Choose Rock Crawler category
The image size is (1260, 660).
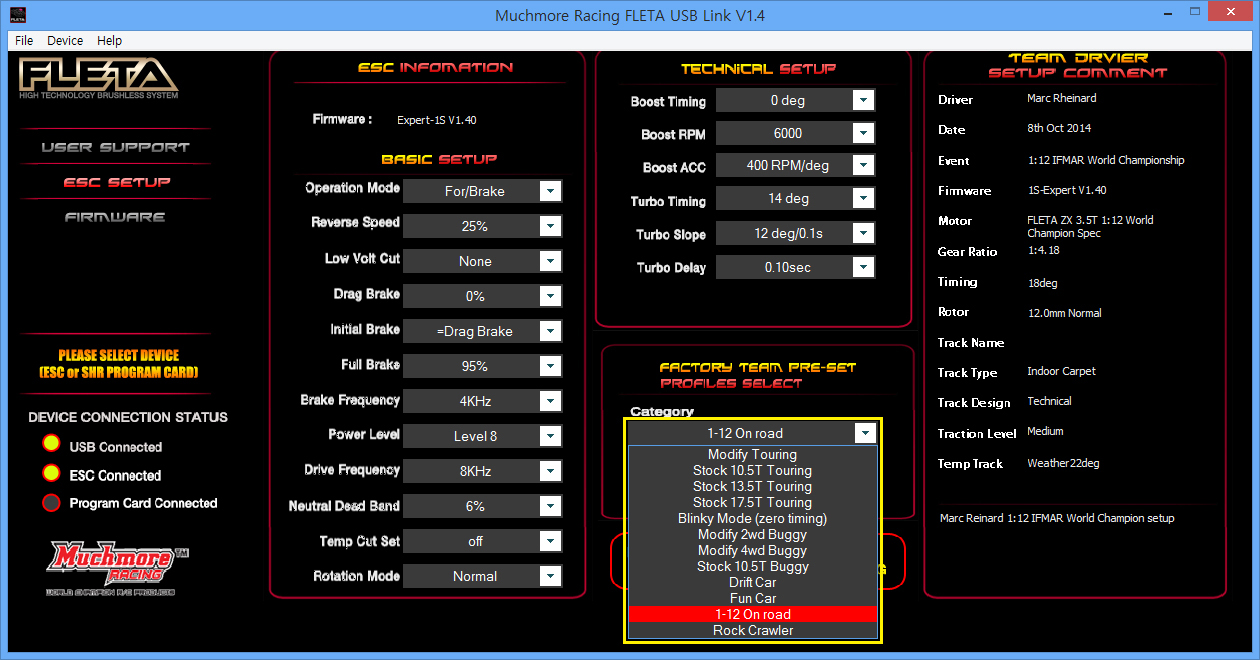pyautogui.click(x=753, y=630)
